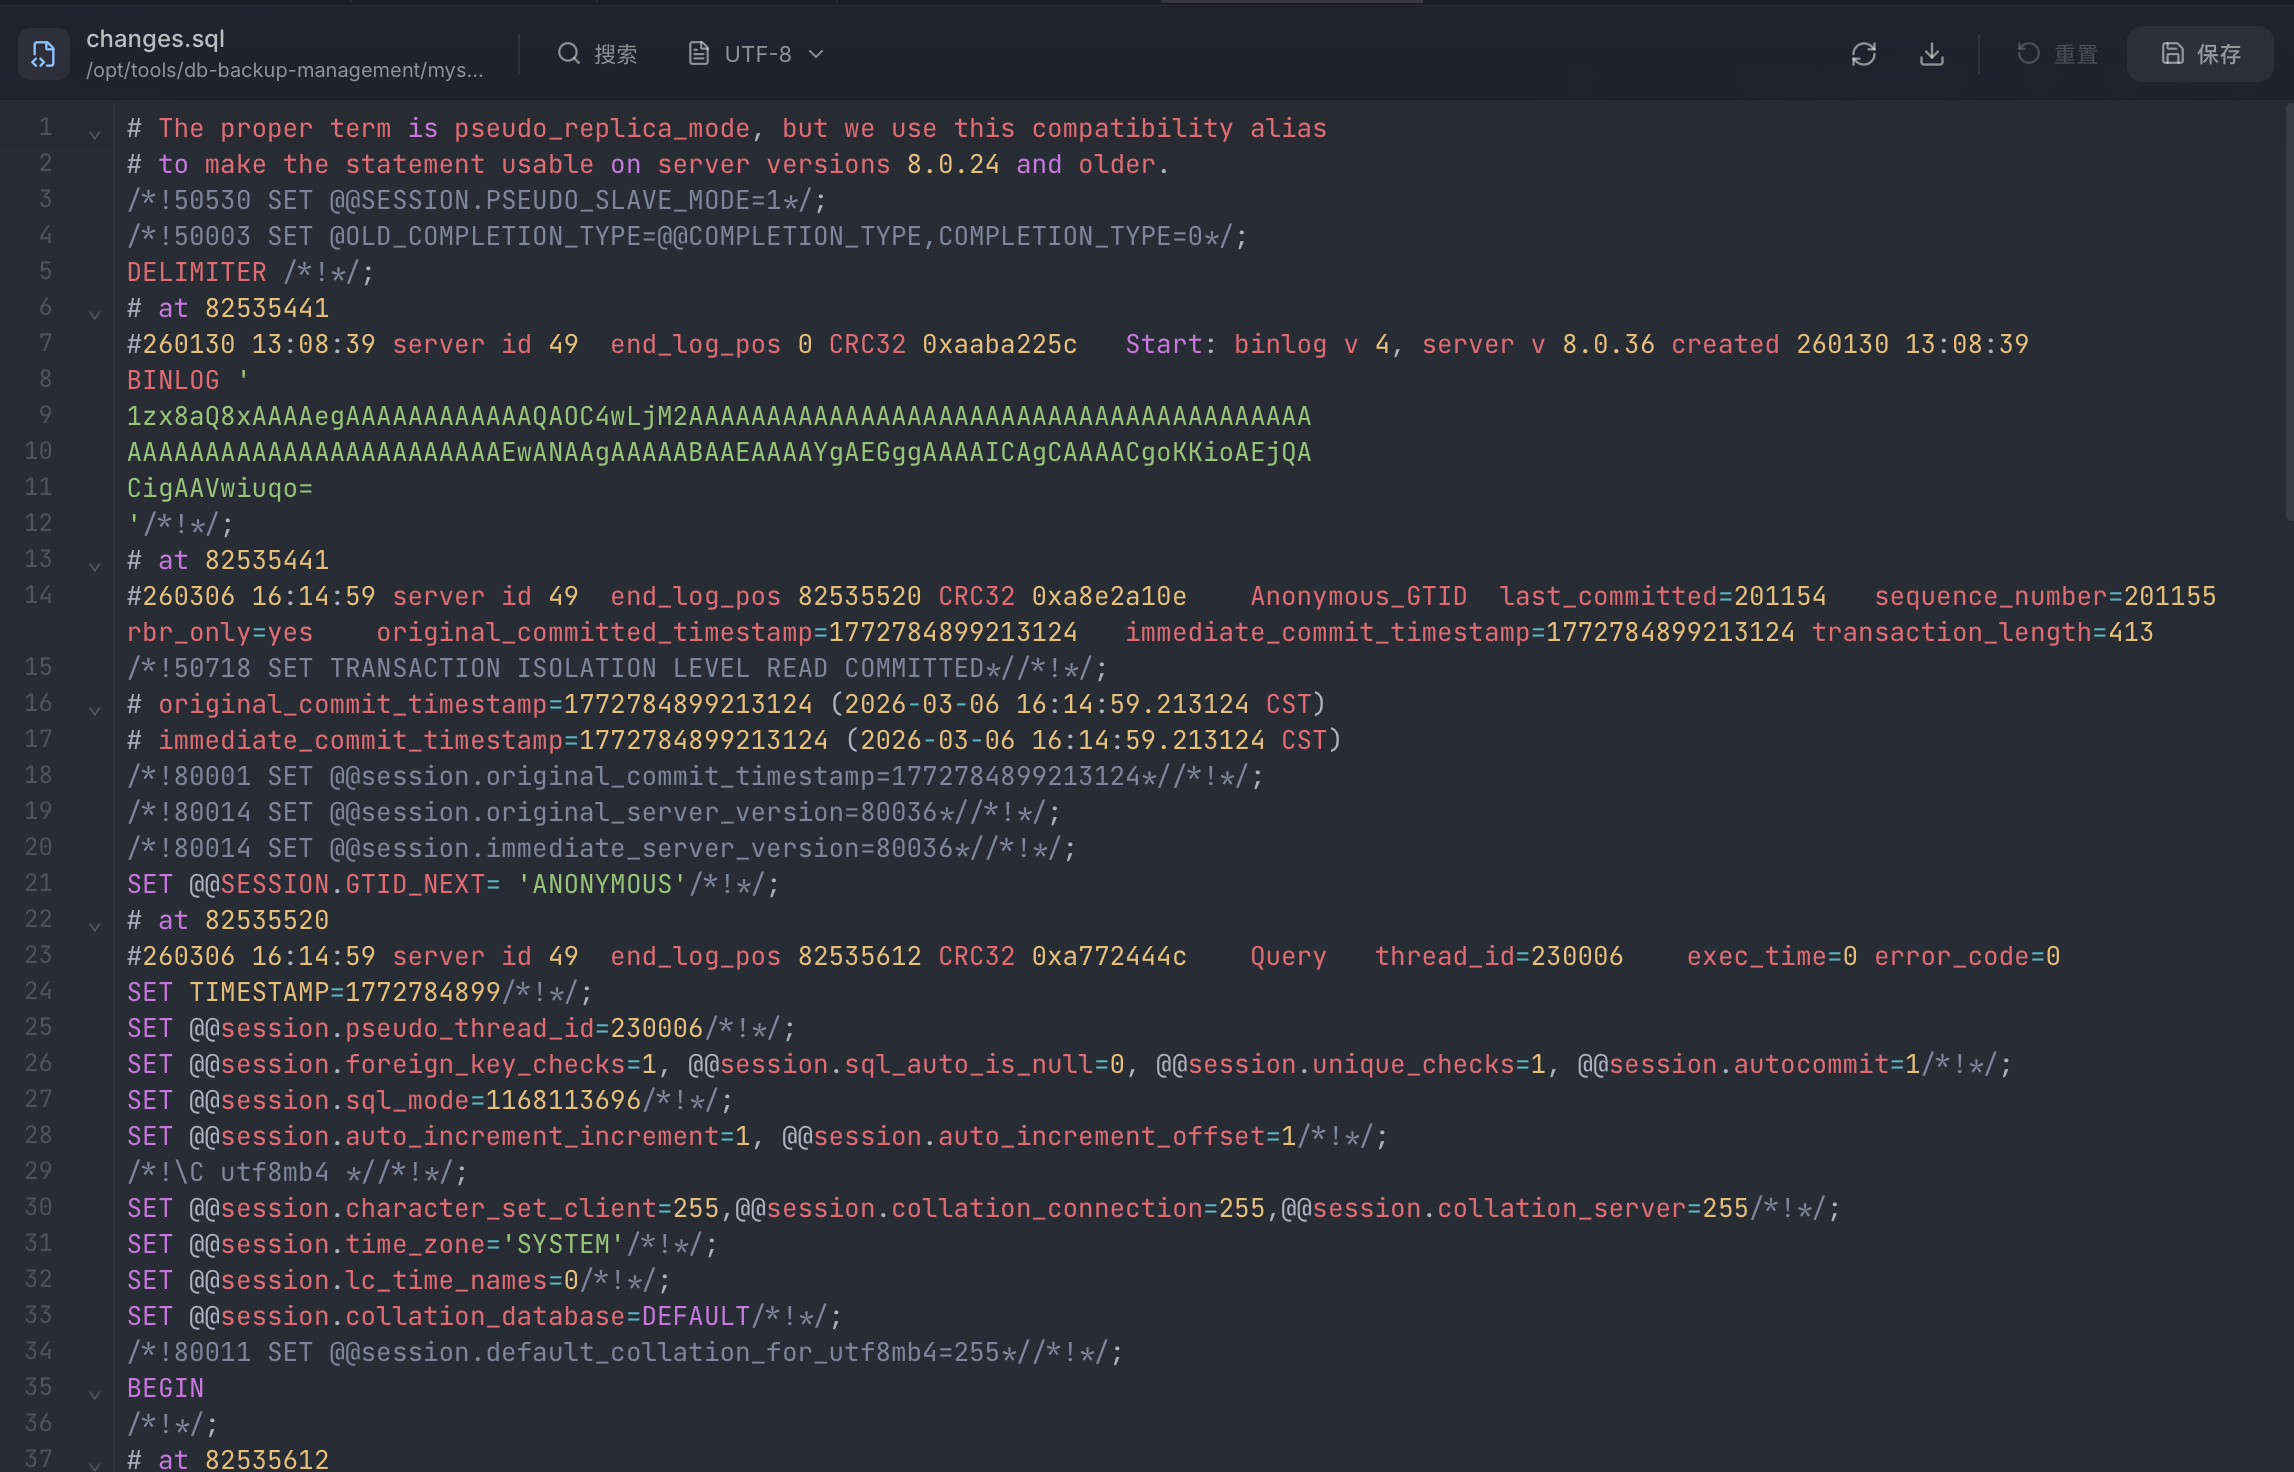Viewport: 2294px width, 1472px height.
Task: Click the download file icon
Action: (x=1931, y=54)
